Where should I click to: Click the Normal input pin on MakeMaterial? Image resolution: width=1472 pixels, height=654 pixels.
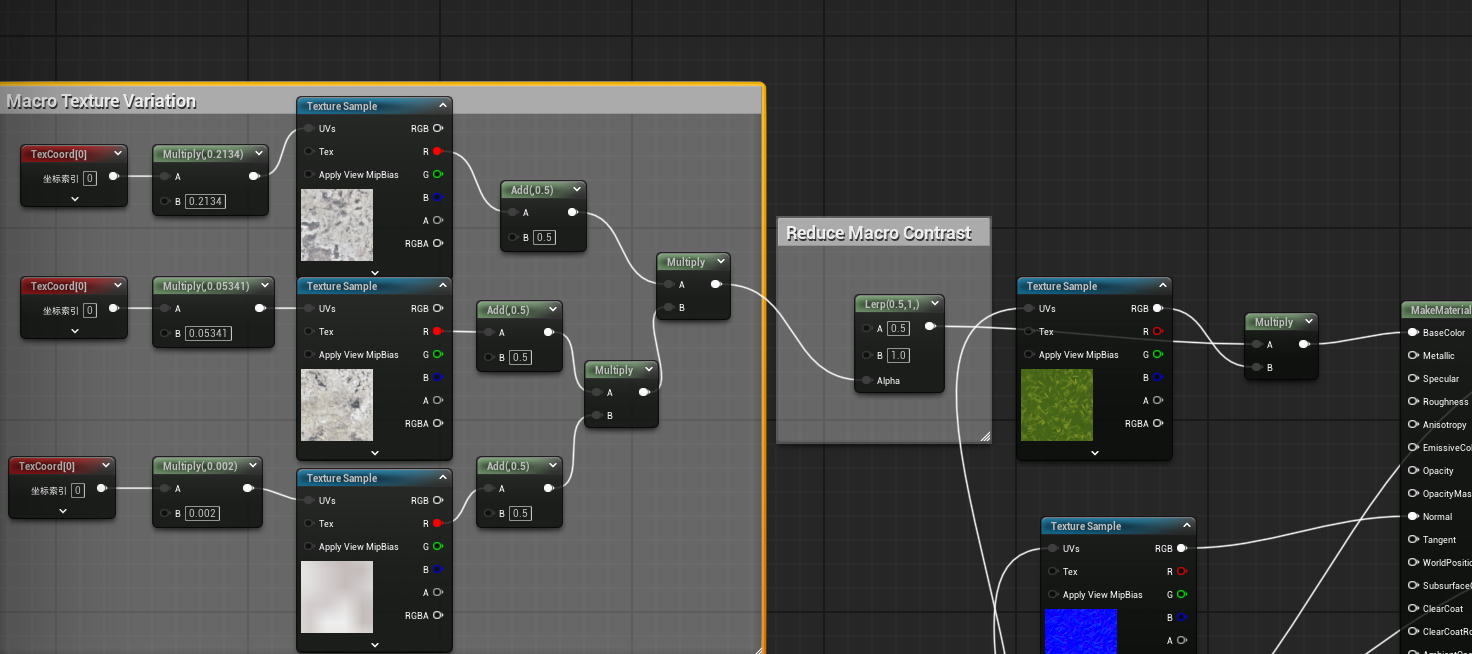click(x=1412, y=517)
